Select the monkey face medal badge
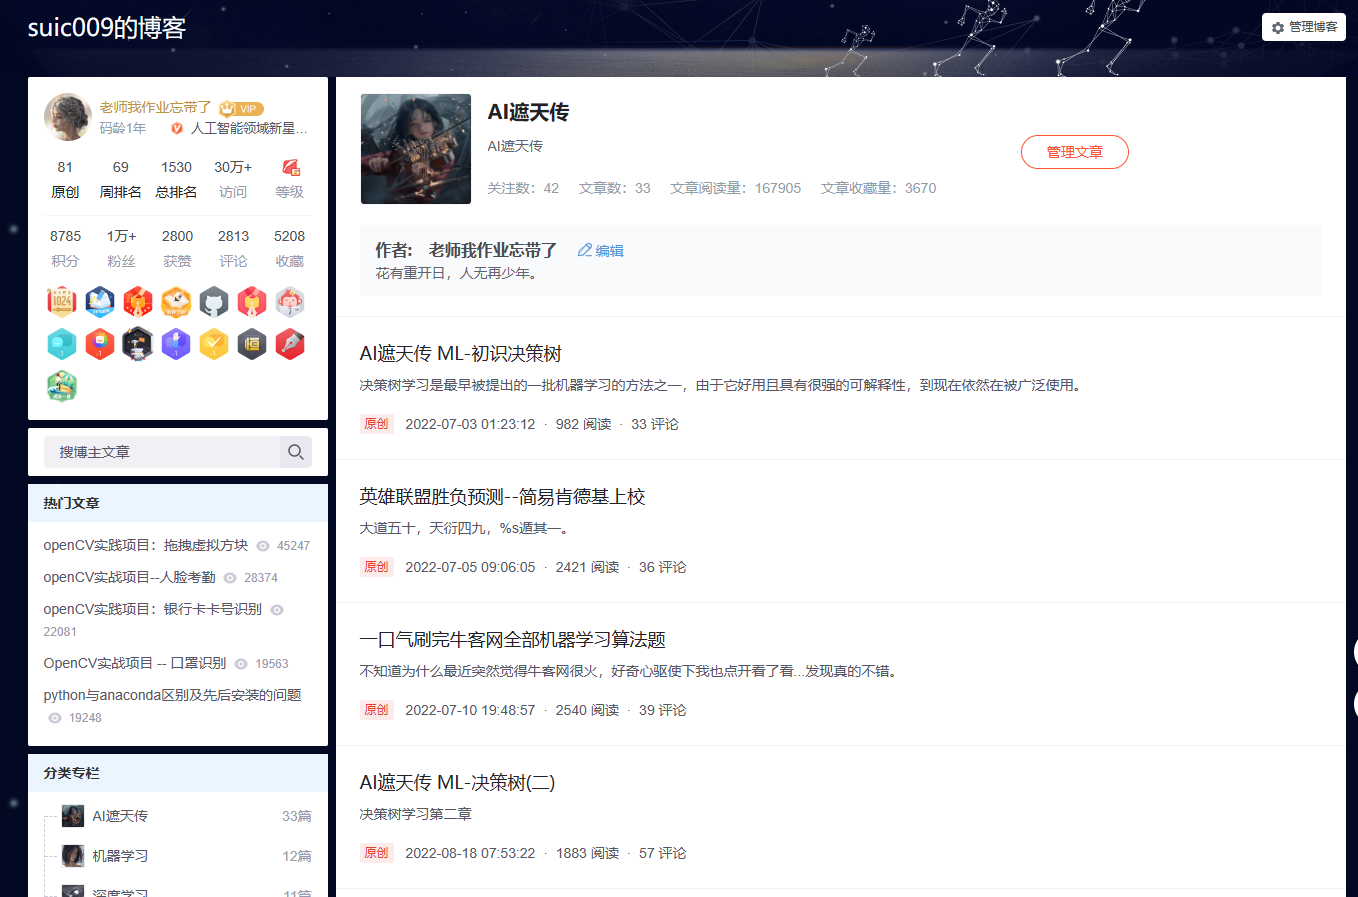 click(x=290, y=301)
